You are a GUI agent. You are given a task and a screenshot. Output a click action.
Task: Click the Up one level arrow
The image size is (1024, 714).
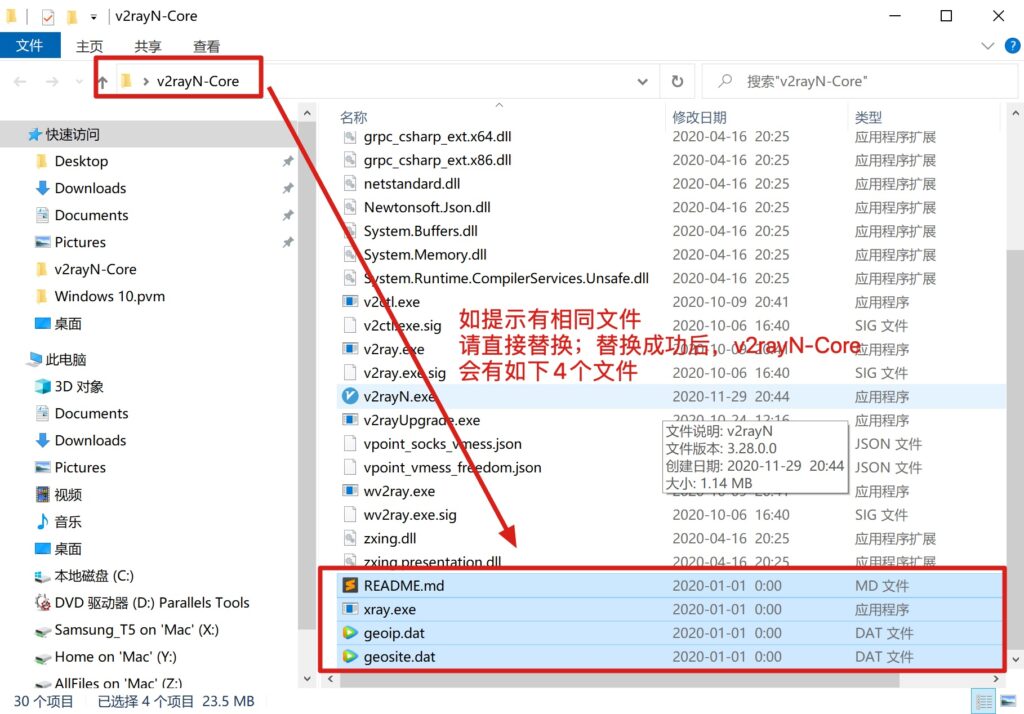point(103,82)
